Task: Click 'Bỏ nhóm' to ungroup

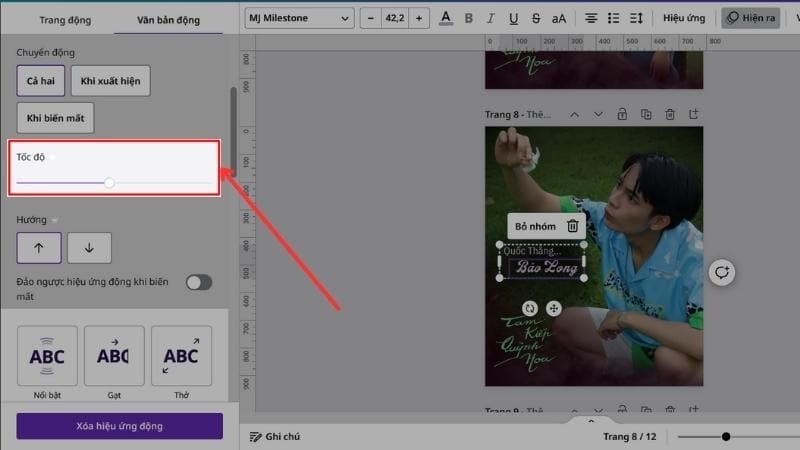Action: pyautogui.click(x=535, y=227)
